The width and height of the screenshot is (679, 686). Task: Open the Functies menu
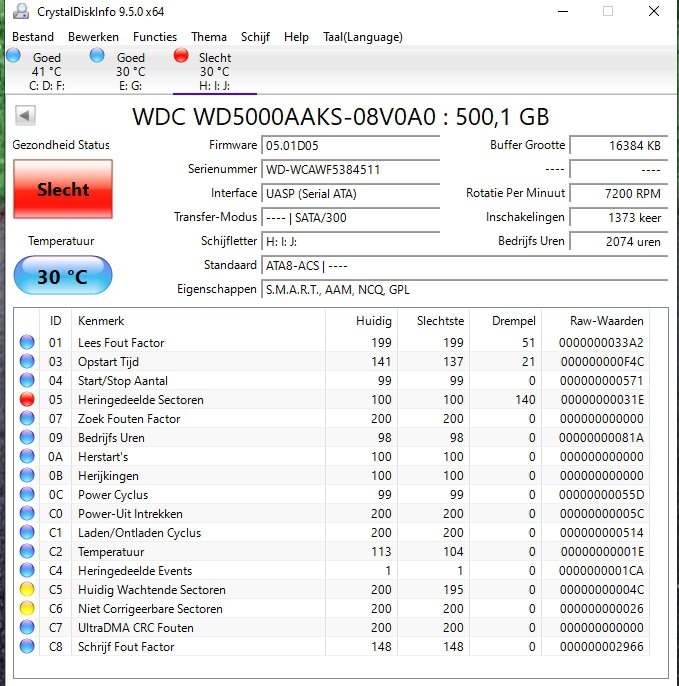pos(155,37)
